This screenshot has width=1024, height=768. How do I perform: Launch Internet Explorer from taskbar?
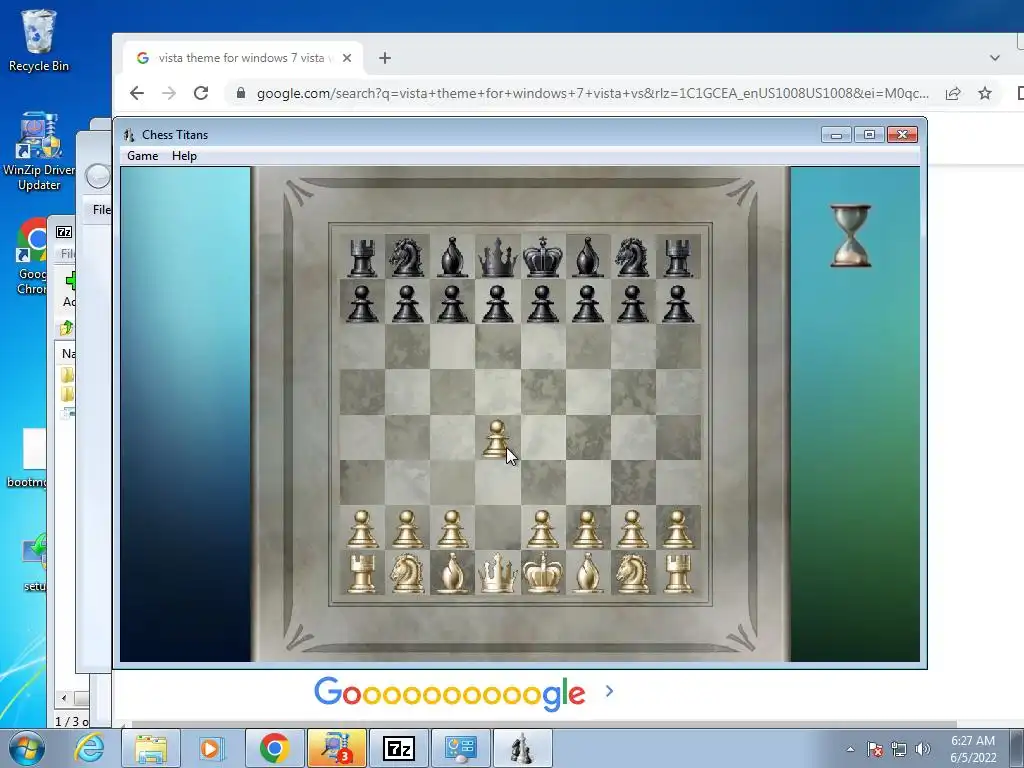tap(89, 748)
